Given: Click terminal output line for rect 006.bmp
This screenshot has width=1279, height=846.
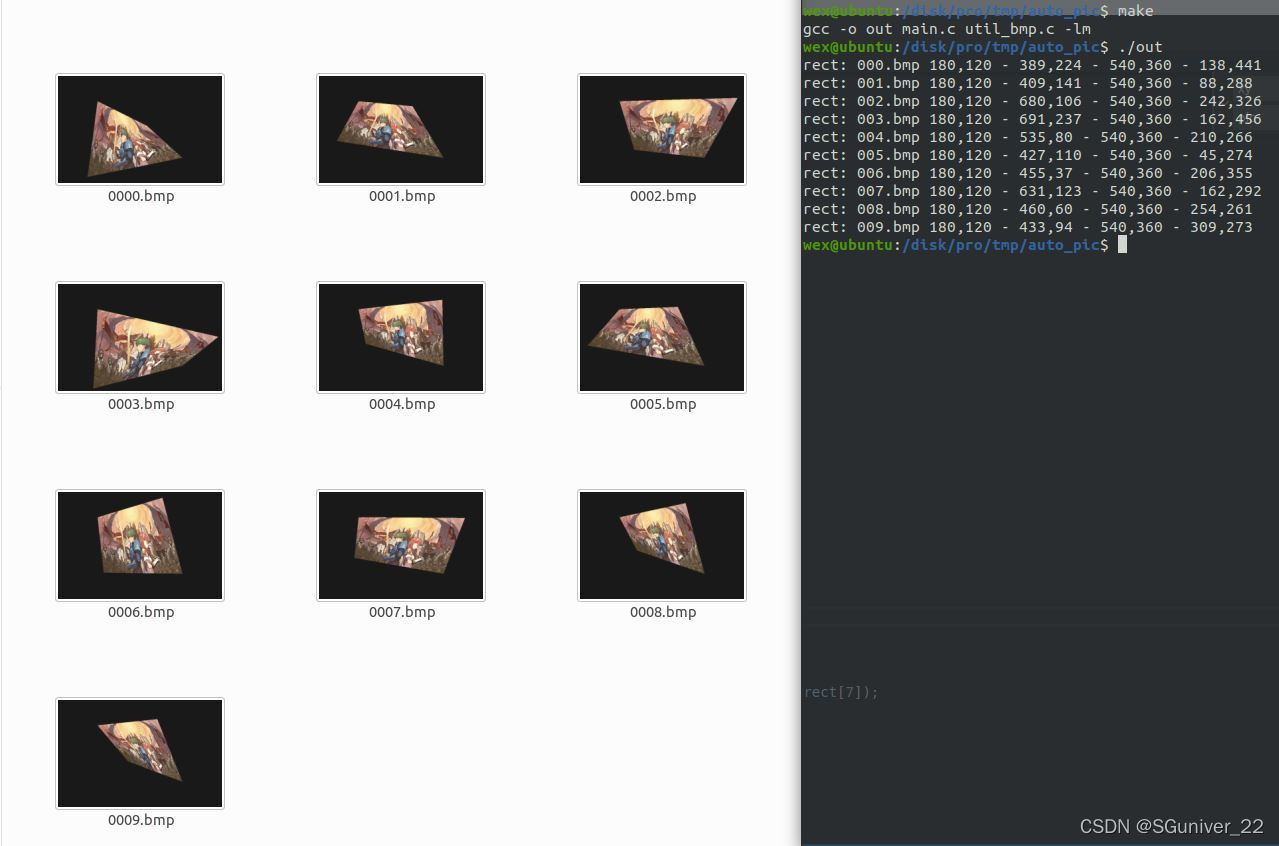Looking at the screenshot, I should (x=1028, y=173).
